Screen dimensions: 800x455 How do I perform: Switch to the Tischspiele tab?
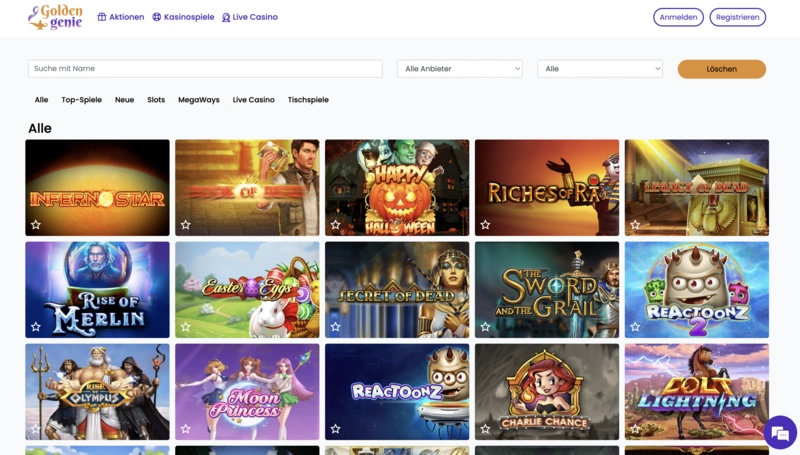click(308, 100)
